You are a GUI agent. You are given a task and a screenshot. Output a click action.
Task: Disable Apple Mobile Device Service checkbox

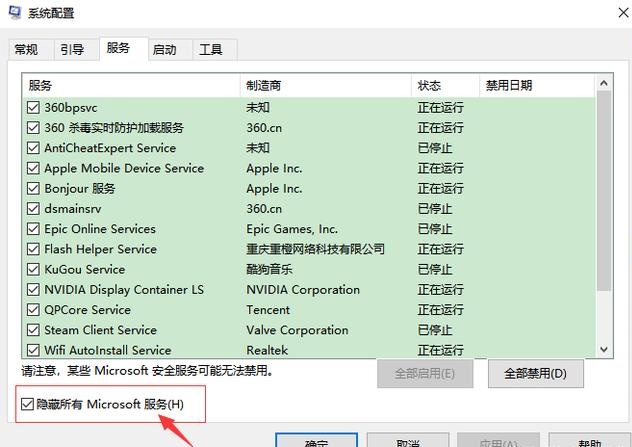pyautogui.click(x=33, y=168)
